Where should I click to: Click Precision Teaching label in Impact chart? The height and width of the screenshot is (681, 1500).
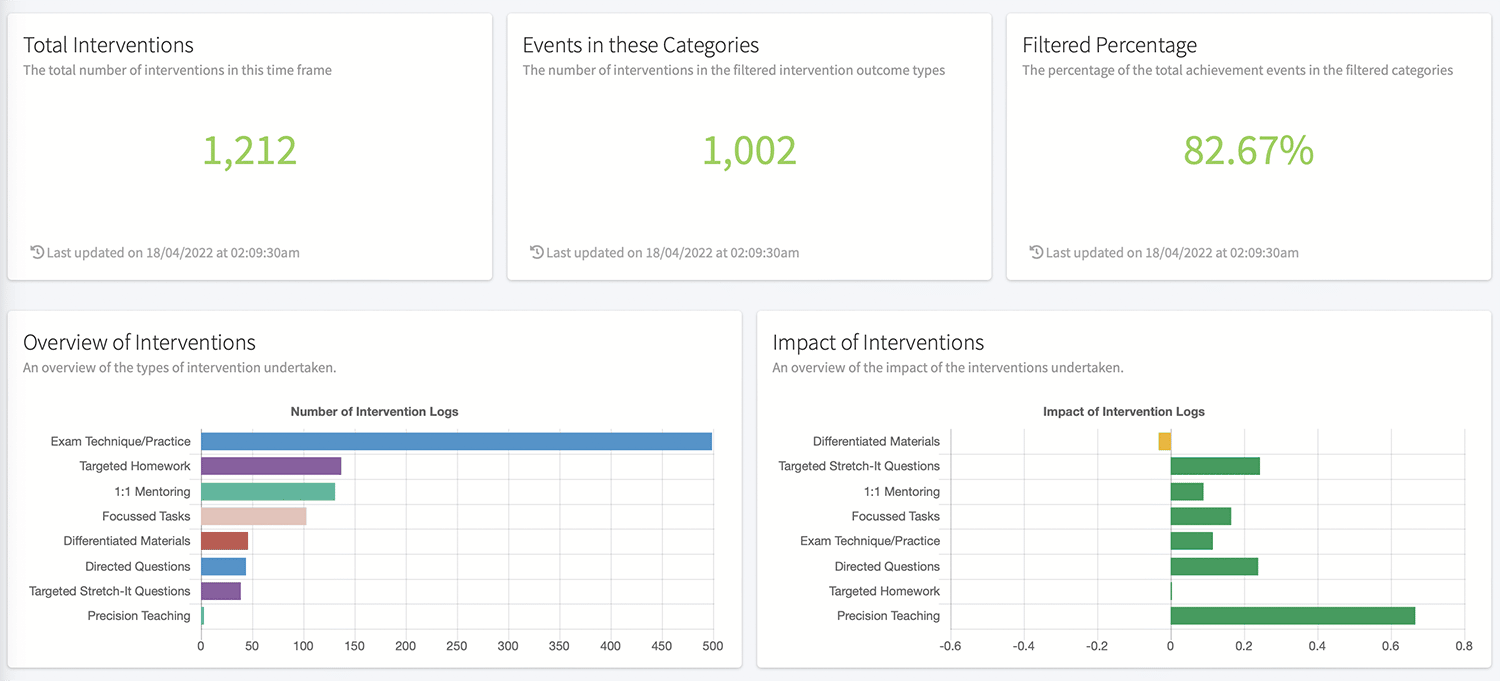pos(889,616)
